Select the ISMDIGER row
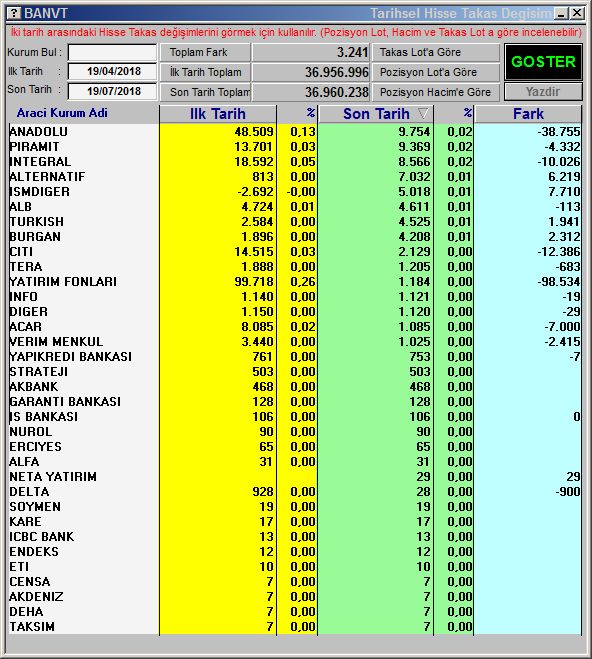The height and width of the screenshot is (659, 592). pos(295,192)
